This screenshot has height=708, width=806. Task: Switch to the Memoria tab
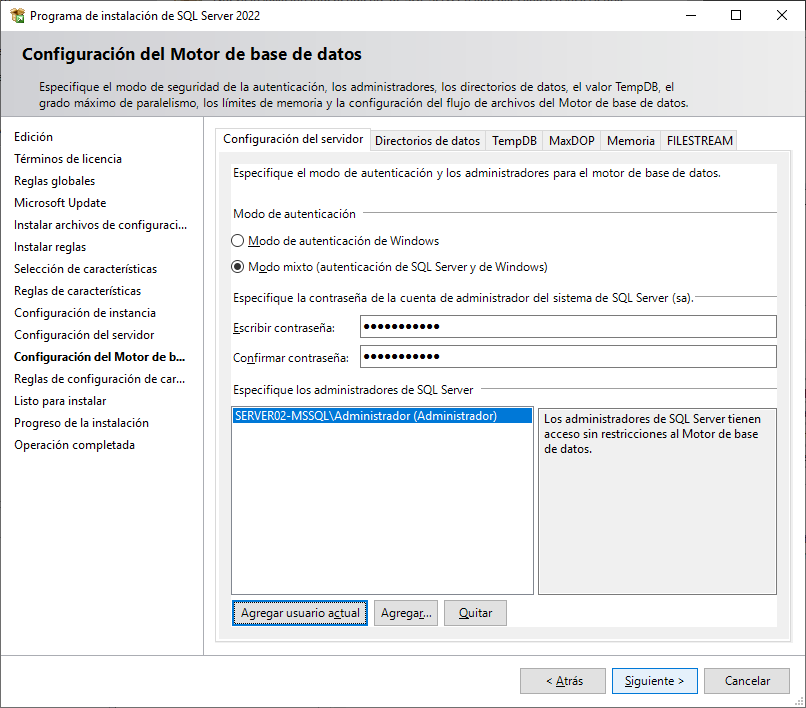(631, 141)
